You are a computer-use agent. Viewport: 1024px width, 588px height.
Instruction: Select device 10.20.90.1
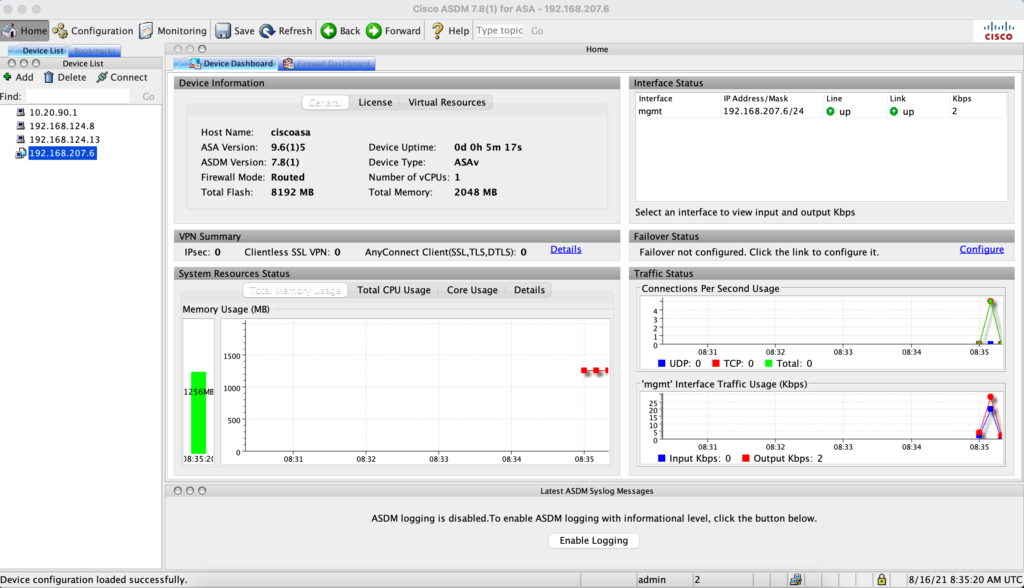(53, 112)
